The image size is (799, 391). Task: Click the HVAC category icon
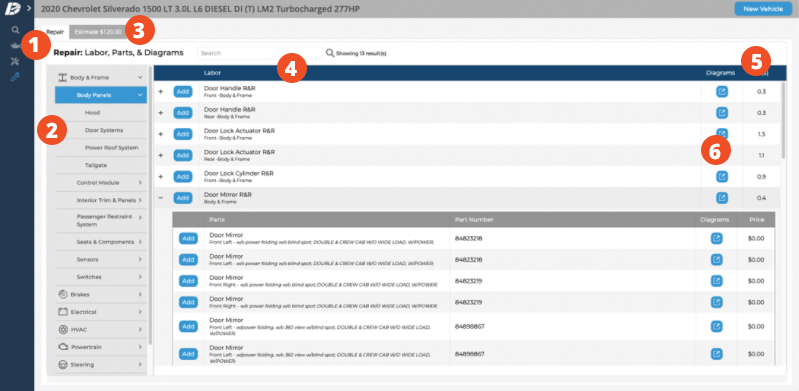pos(63,329)
